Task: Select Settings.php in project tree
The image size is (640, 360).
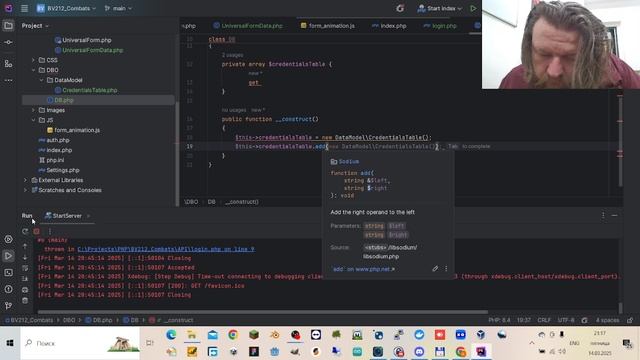Action: pos(62,170)
